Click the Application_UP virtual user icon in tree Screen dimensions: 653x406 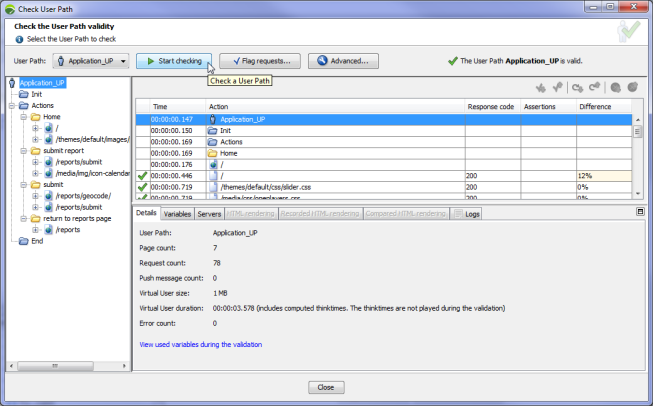(12, 83)
